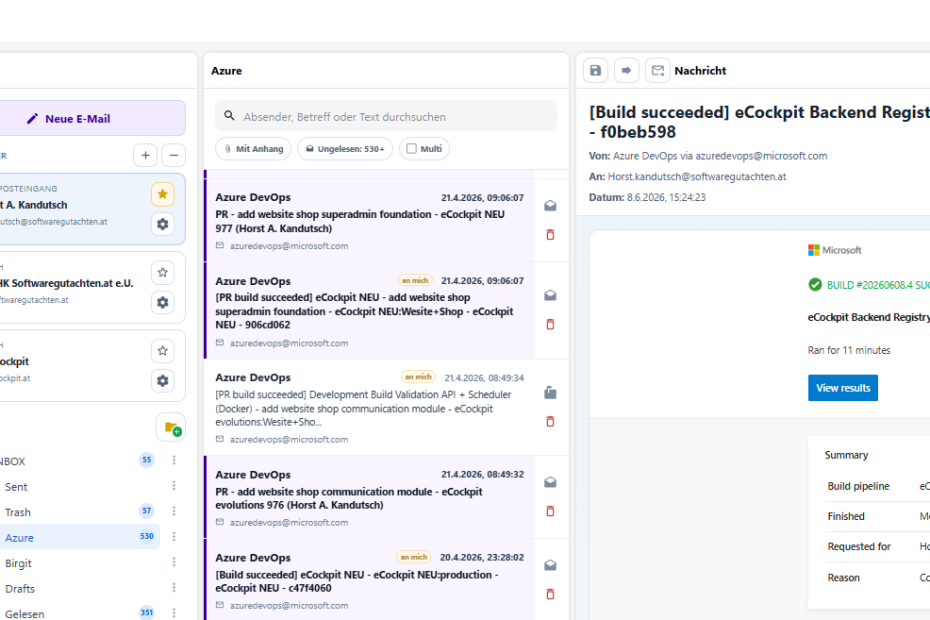This screenshot has height=620, width=930.
Task: Add a new account with the plus button
Action: click(x=145, y=155)
